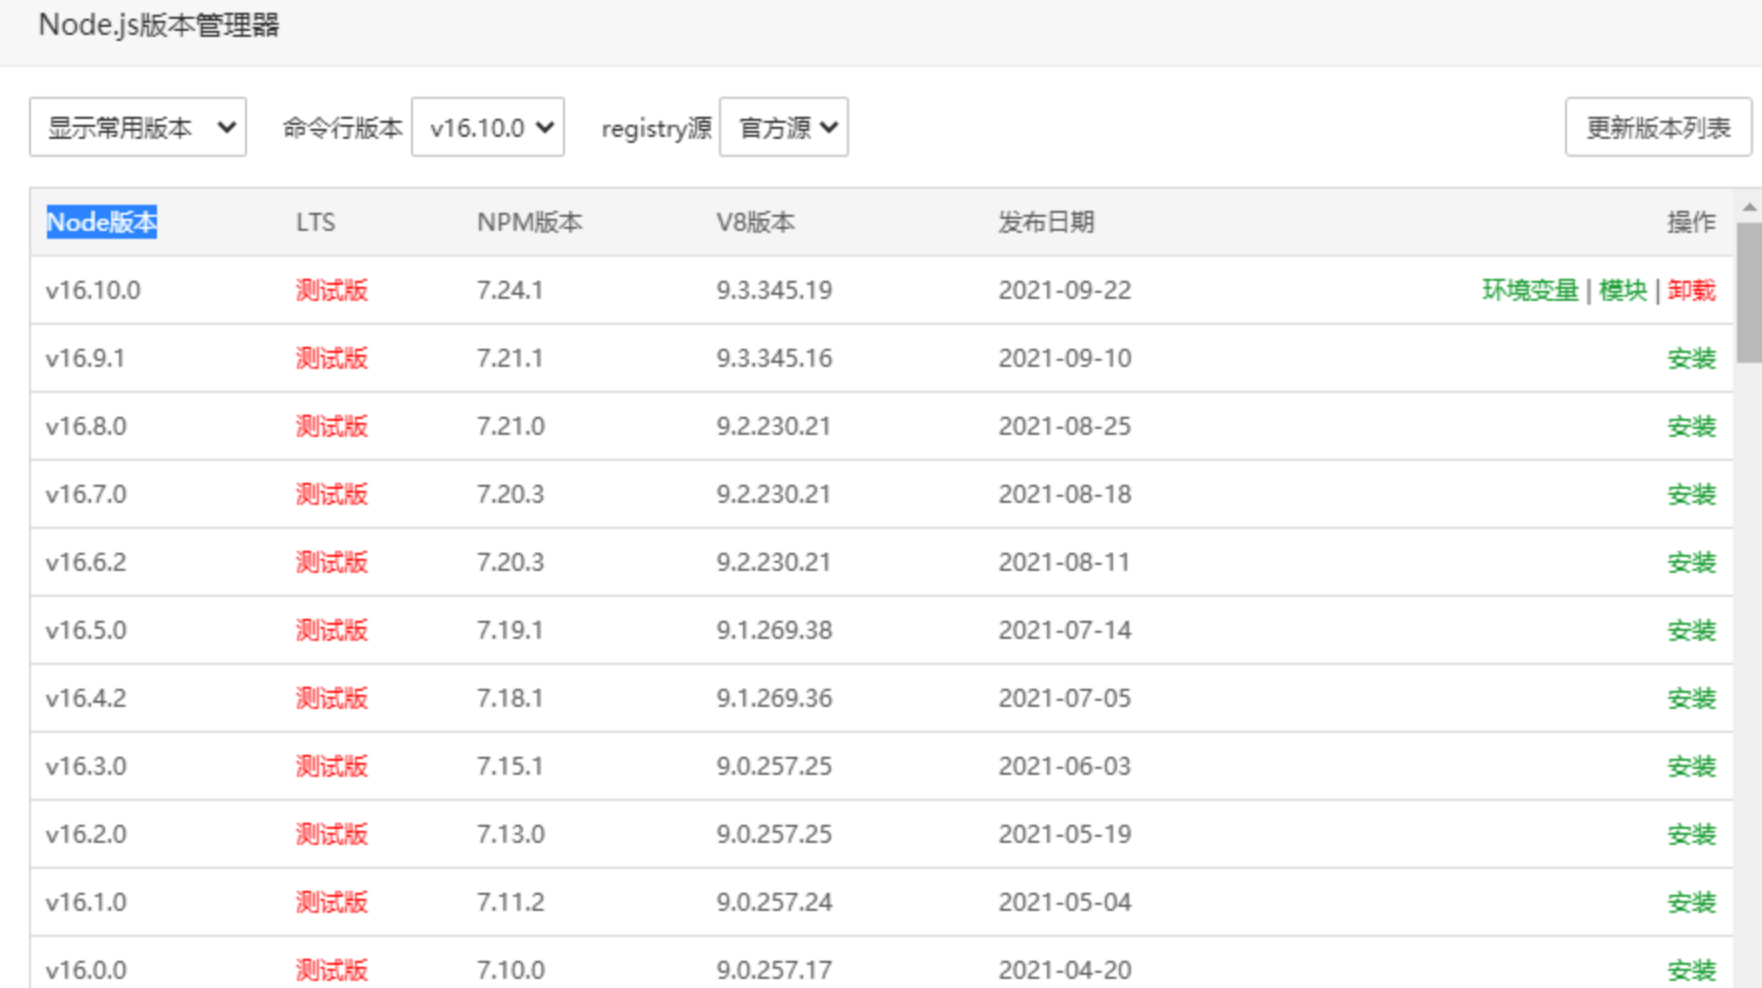Open the registry源 官方源 dropdown
Screen dimensions: 1762x988
click(x=784, y=127)
